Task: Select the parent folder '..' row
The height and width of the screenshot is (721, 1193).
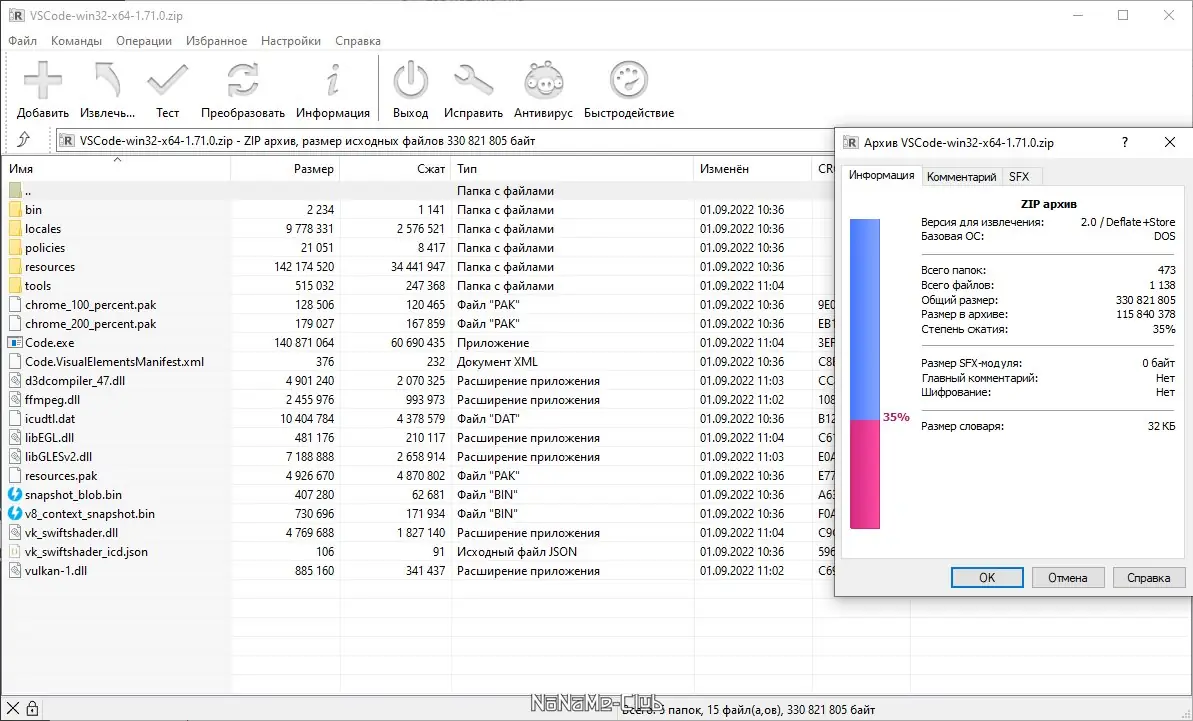Action: [418, 190]
